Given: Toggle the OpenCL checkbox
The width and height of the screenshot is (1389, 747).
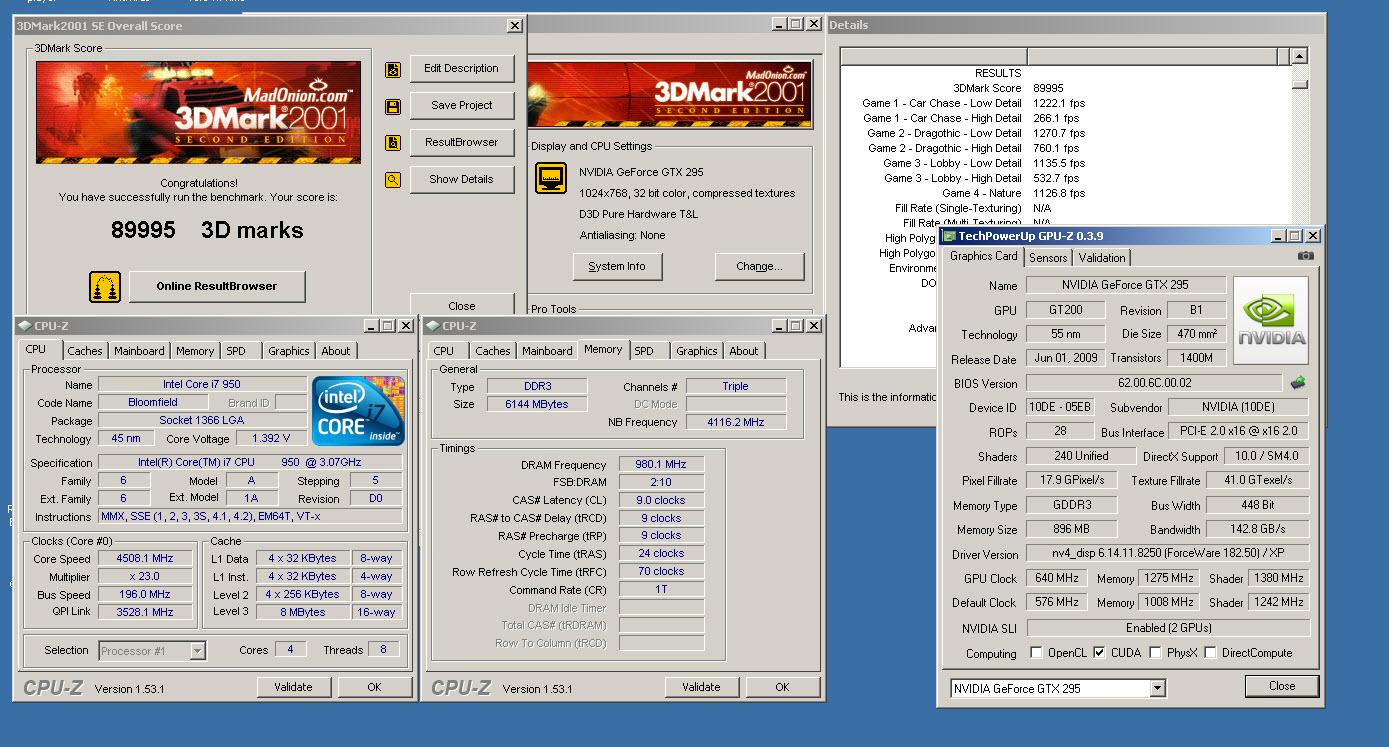Looking at the screenshot, I should (x=1036, y=653).
